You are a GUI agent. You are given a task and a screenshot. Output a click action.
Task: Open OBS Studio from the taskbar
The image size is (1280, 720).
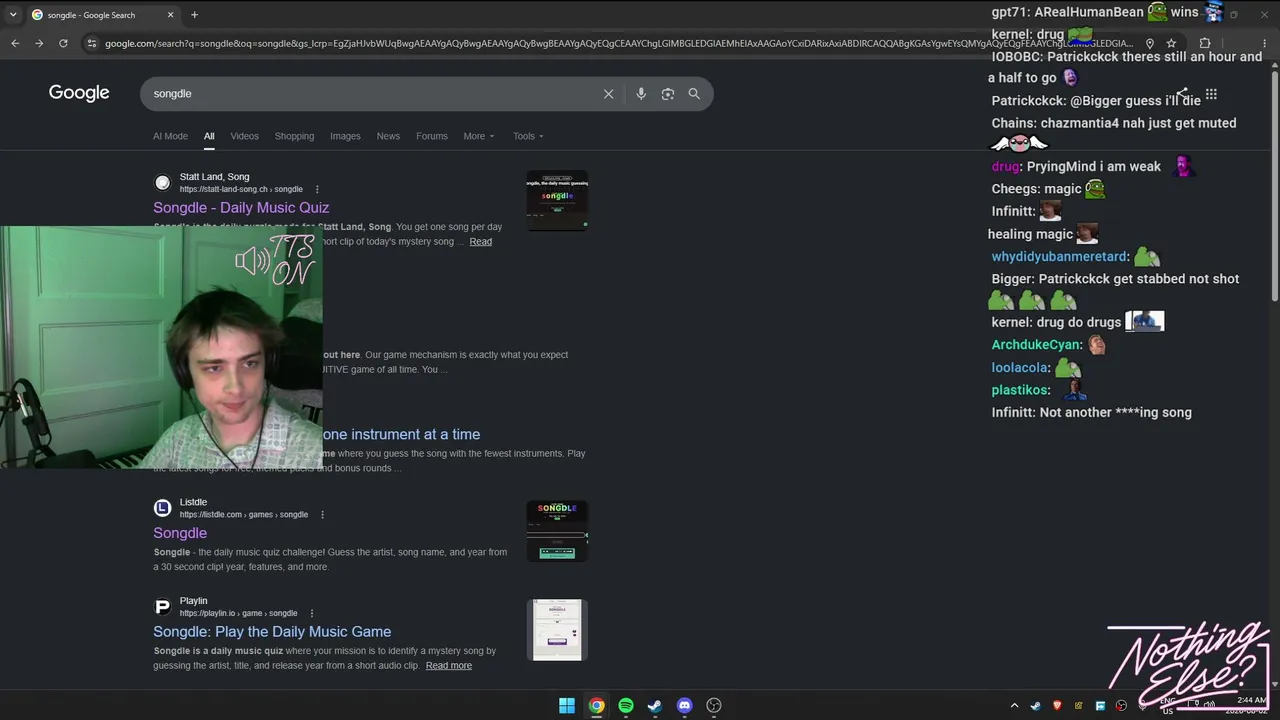714,706
